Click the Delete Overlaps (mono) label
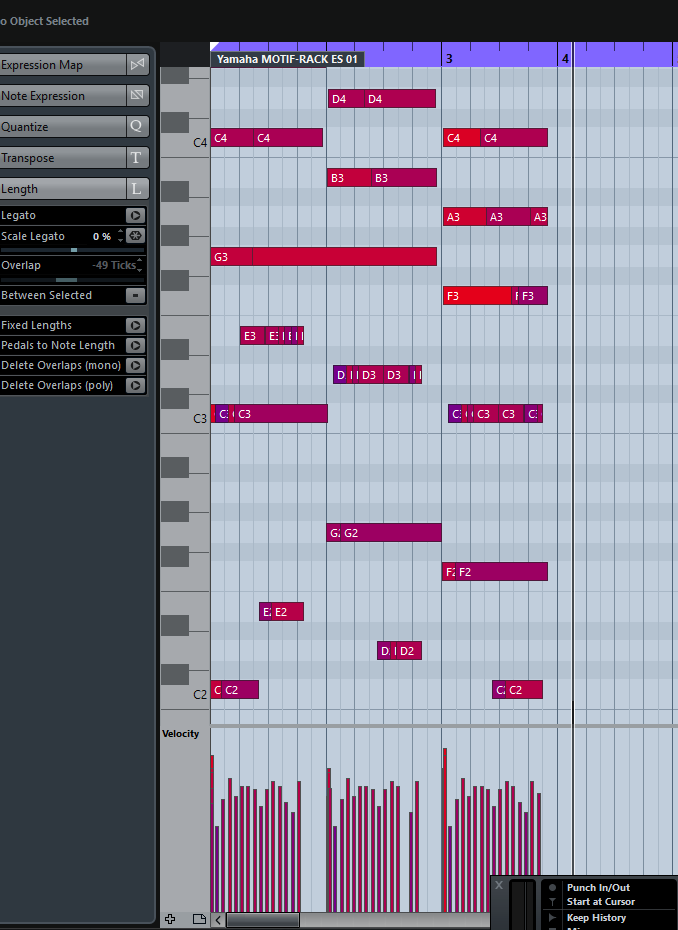The width and height of the screenshot is (678, 930). pos(61,365)
